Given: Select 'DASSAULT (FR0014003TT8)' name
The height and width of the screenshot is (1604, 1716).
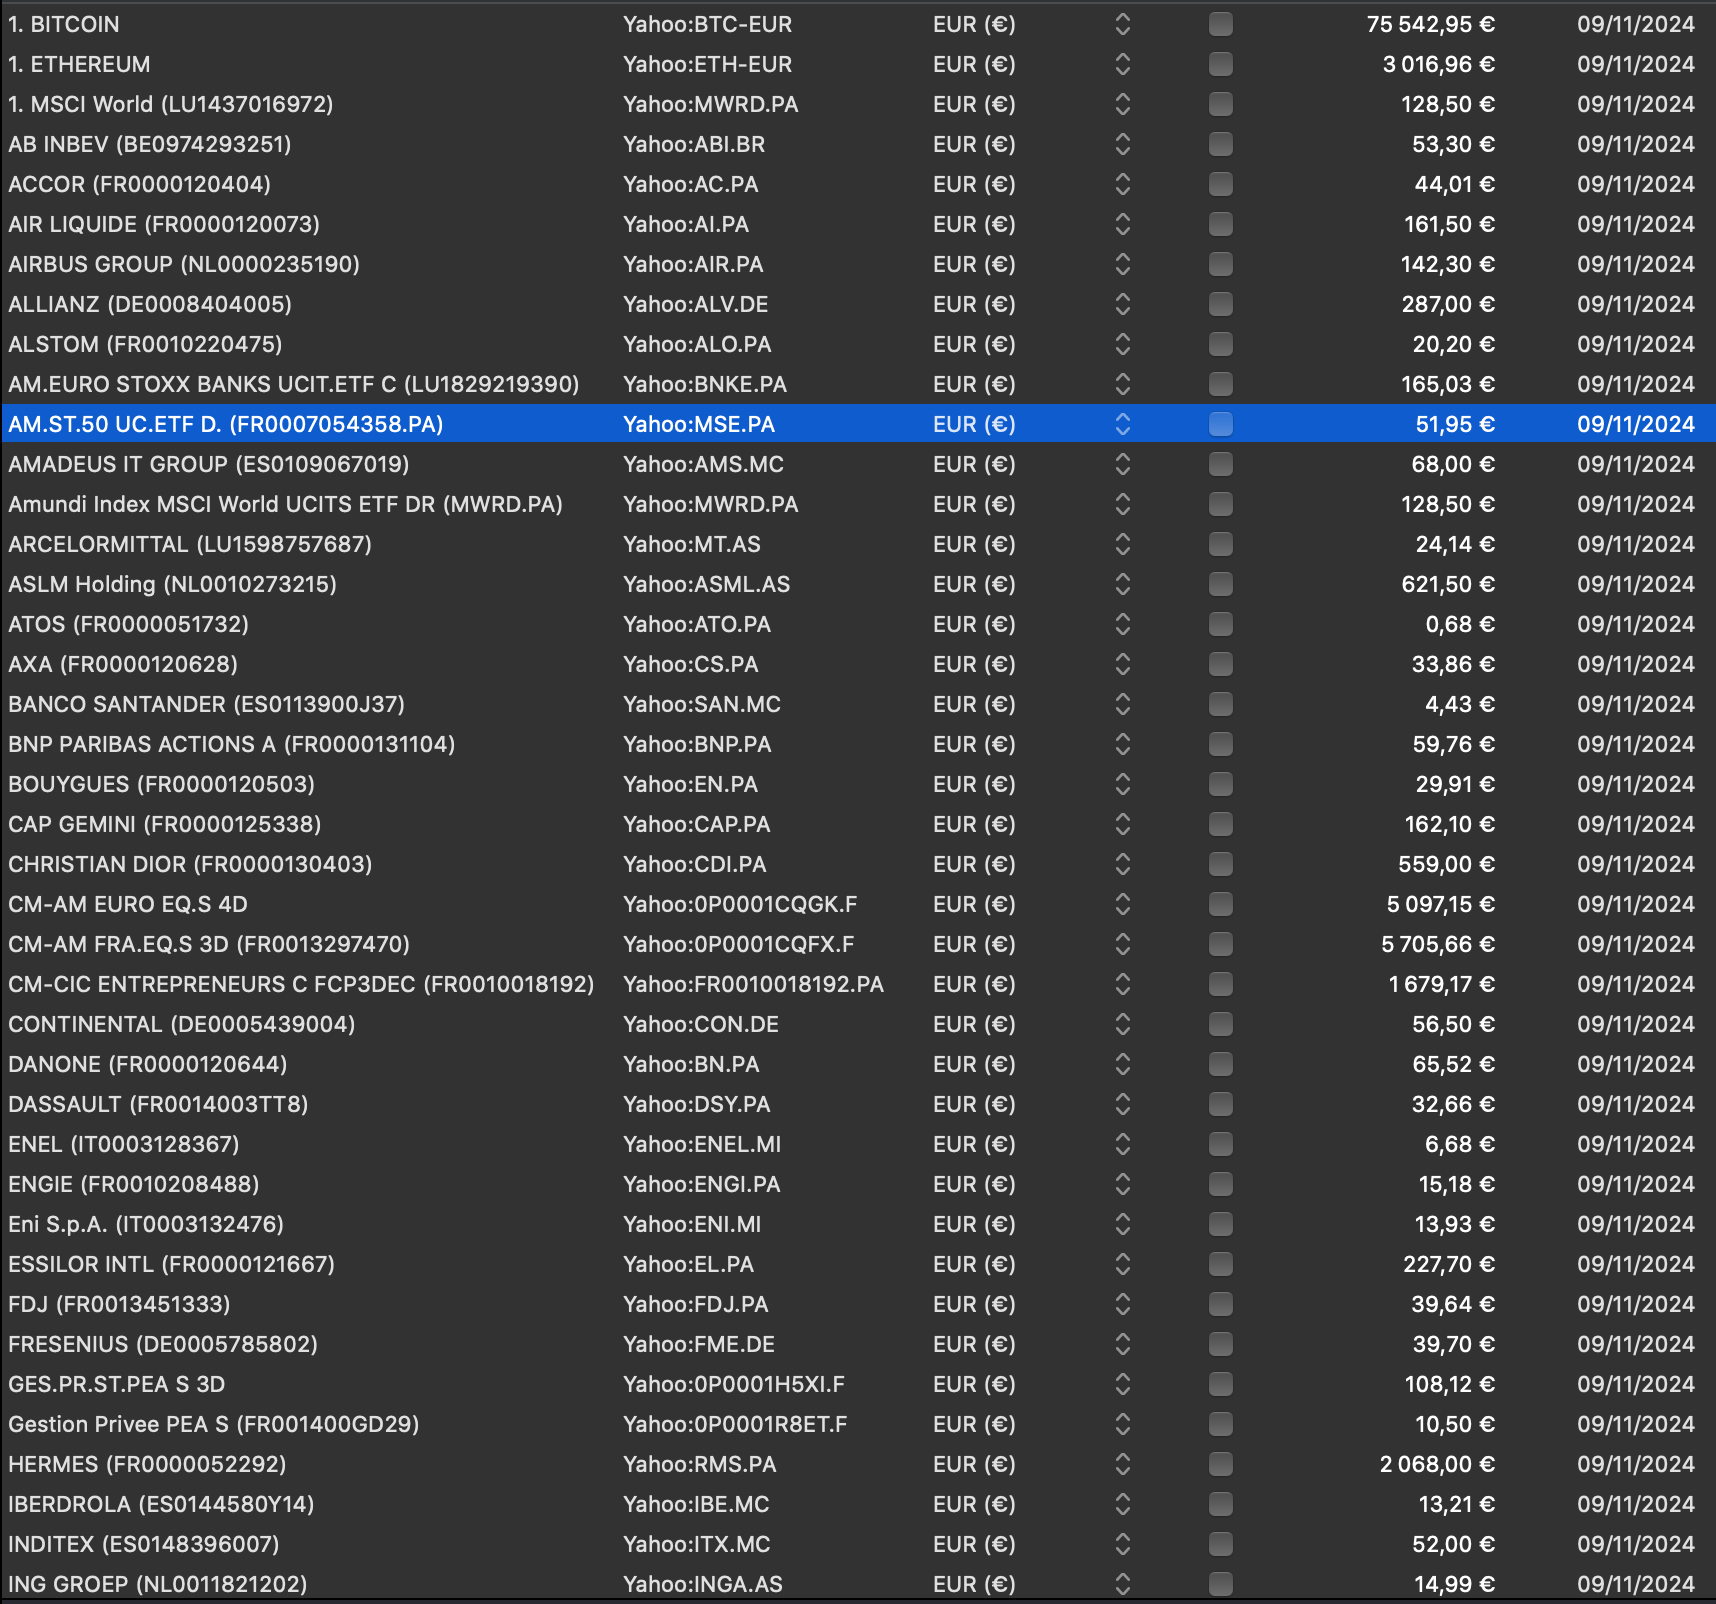Looking at the screenshot, I should coord(158,1104).
